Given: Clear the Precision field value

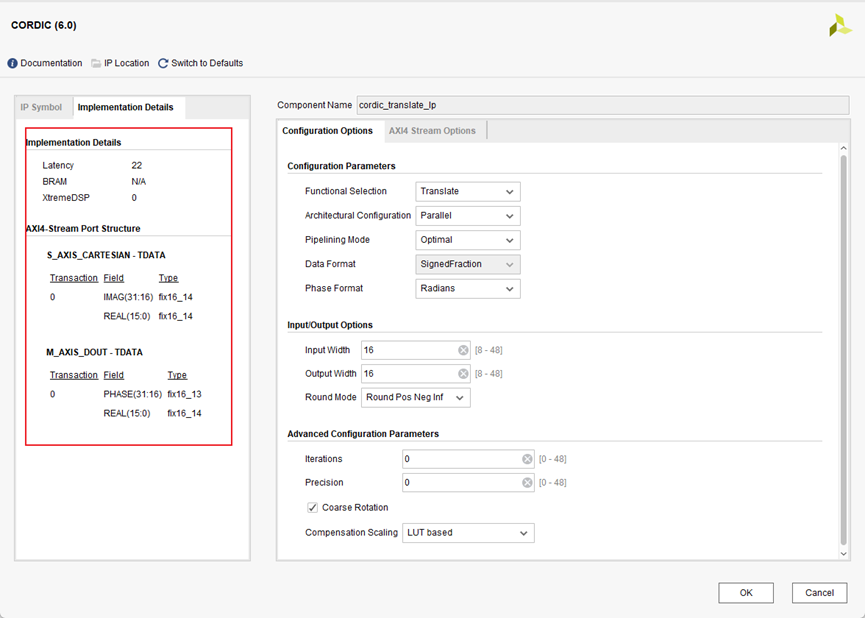Looking at the screenshot, I should pos(527,483).
